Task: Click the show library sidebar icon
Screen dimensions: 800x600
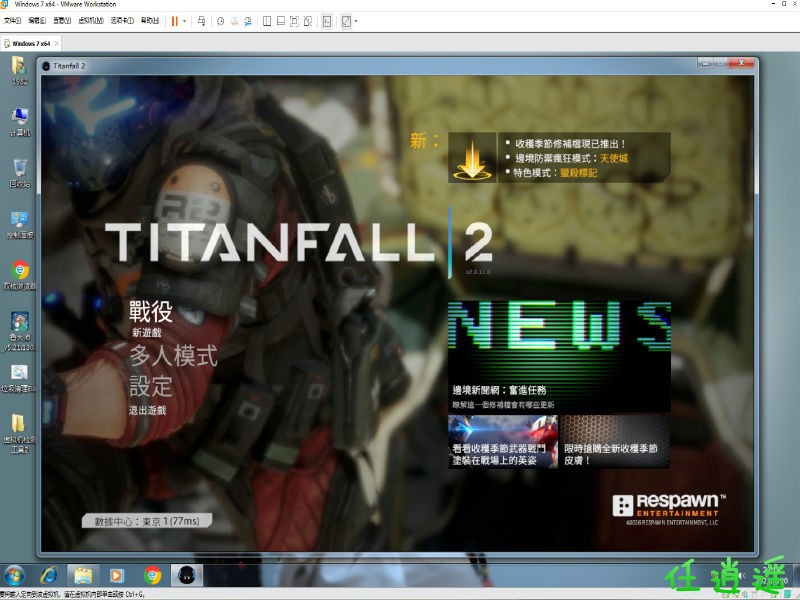Action: [267, 21]
